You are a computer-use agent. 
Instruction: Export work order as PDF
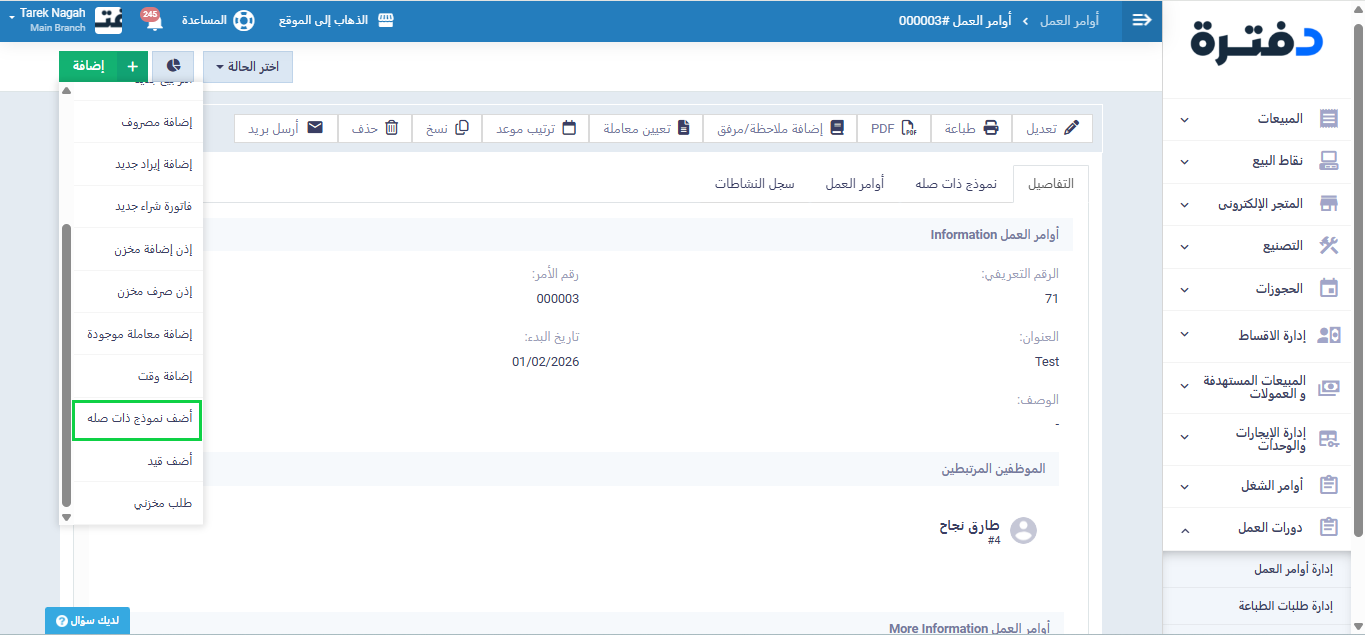(x=893, y=128)
